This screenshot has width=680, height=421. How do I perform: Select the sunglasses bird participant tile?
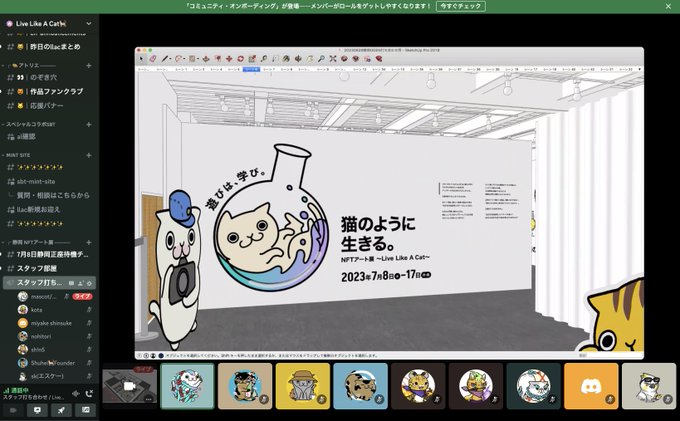pos(649,386)
